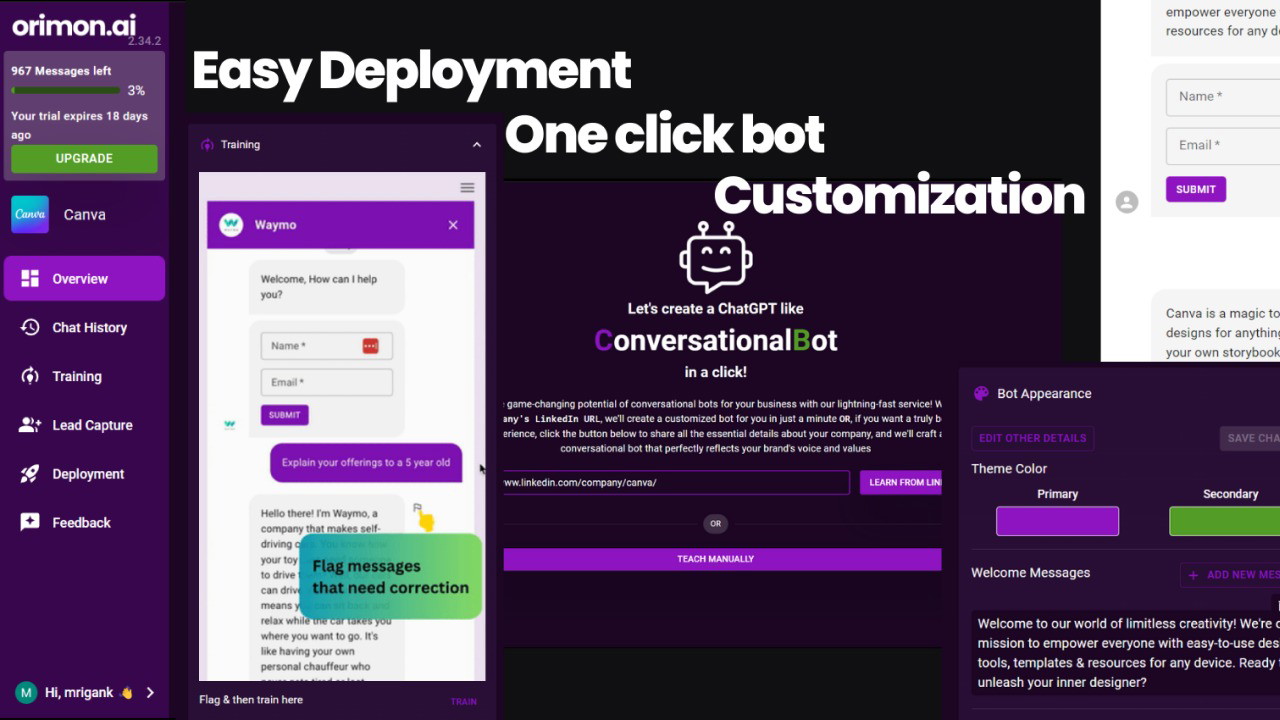Pick the green Secondary theme color
The width and height of the screenshot is (1280, 720).
1224,521
